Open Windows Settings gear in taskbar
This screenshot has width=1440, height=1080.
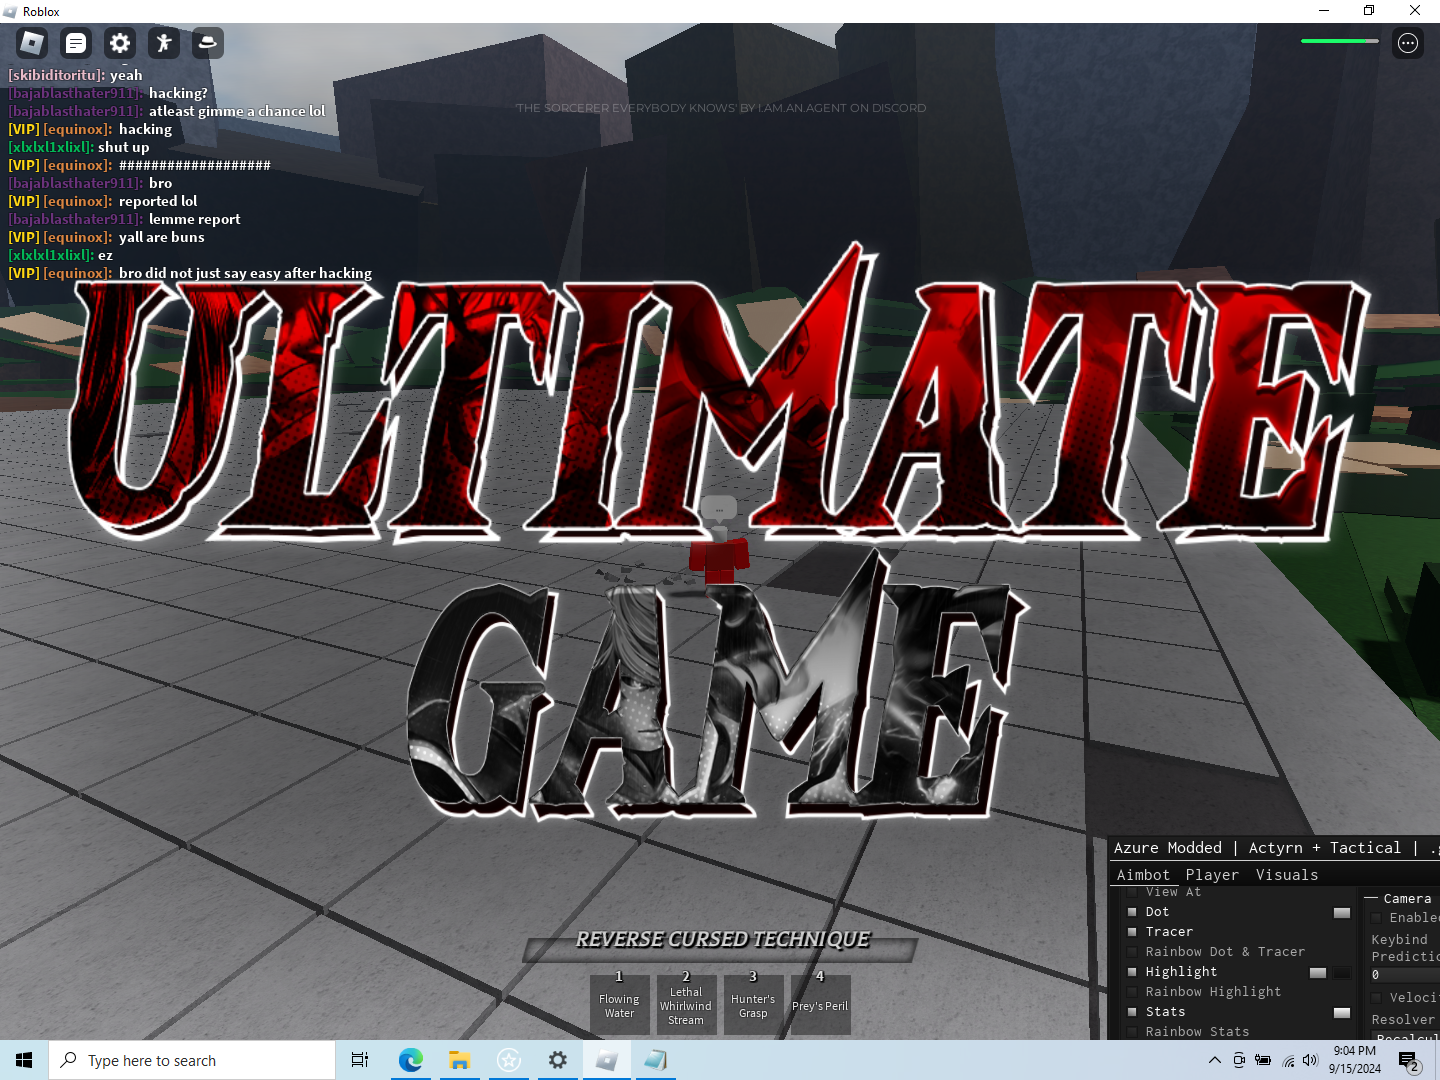tap(557, 1060)
